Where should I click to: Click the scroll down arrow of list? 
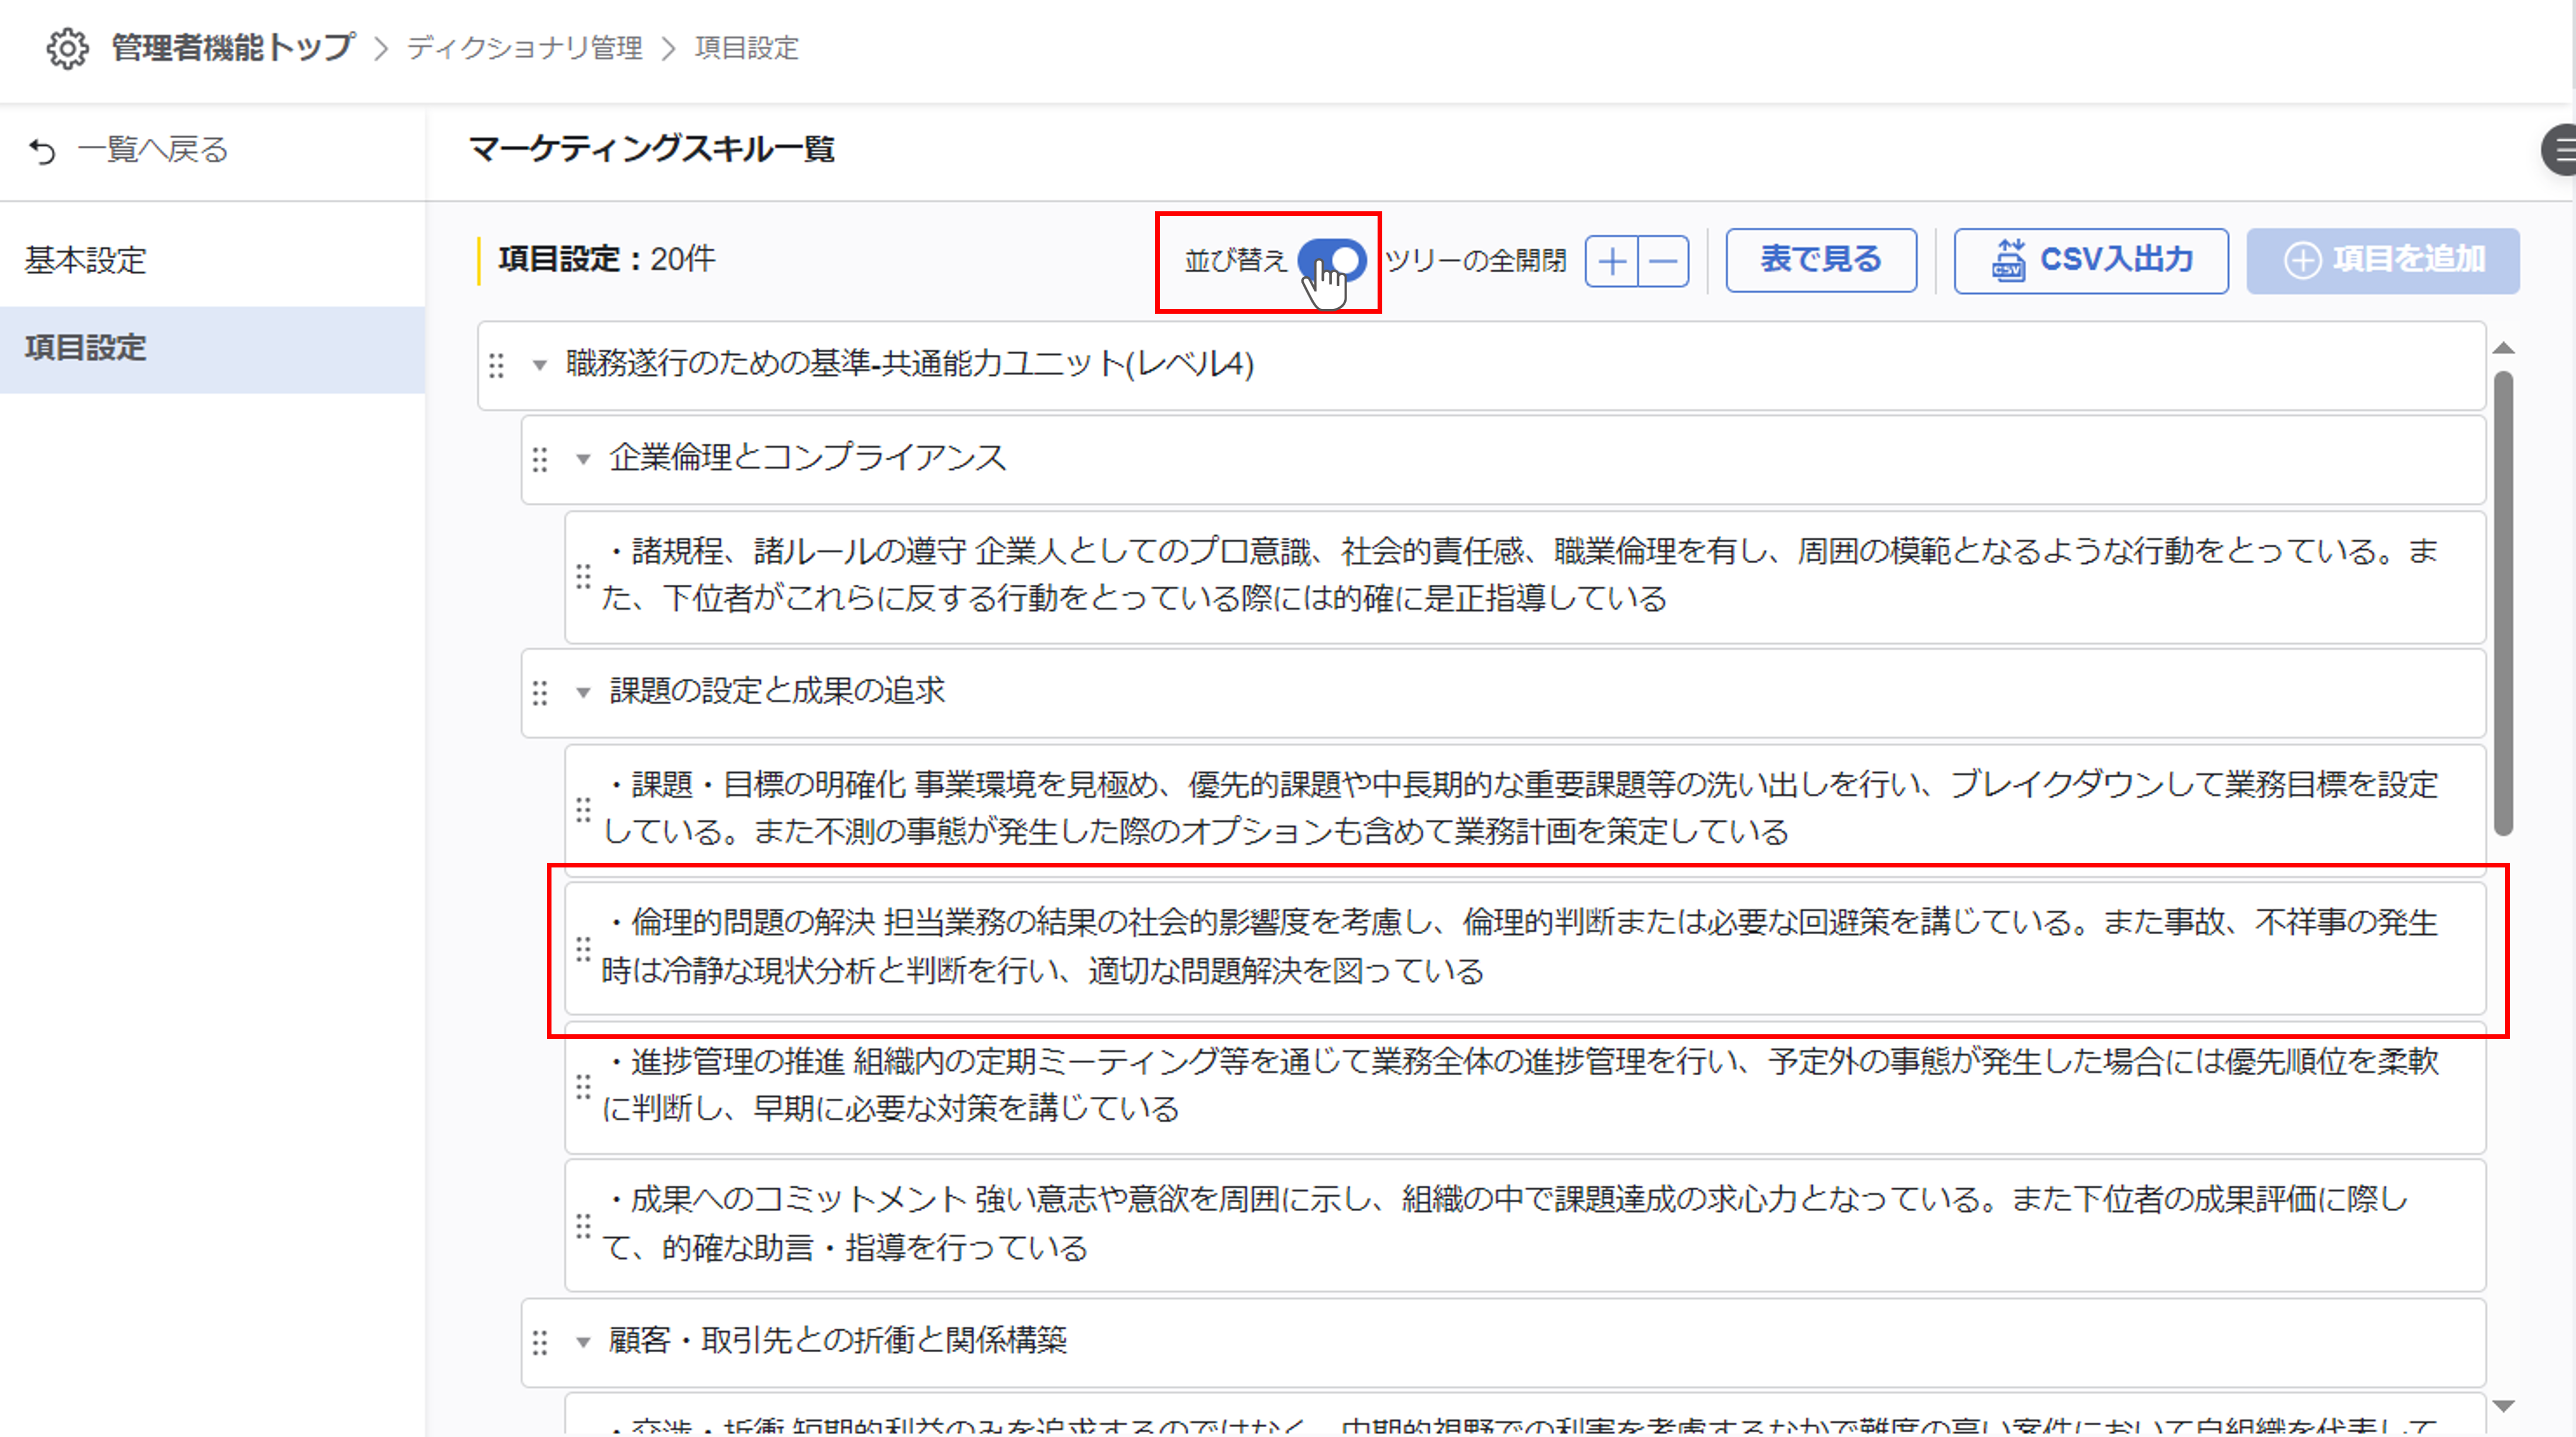click(2503, 1406)
